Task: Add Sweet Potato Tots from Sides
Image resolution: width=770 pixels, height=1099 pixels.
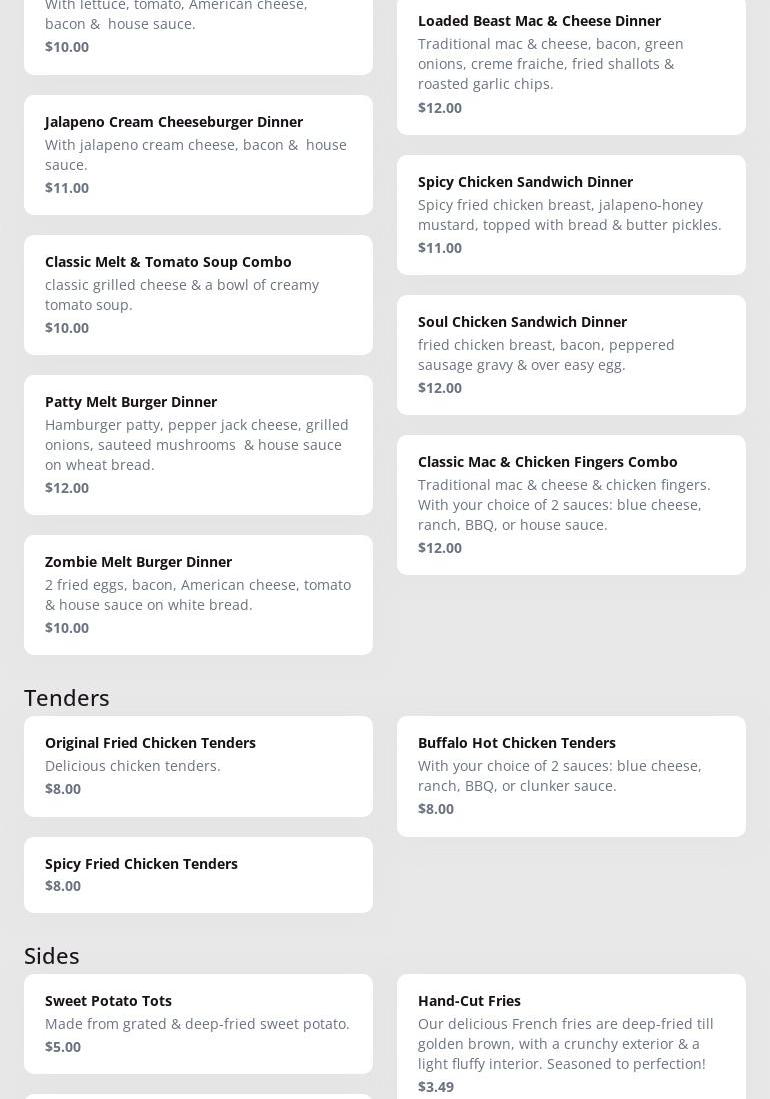Action: [198, 1022]
